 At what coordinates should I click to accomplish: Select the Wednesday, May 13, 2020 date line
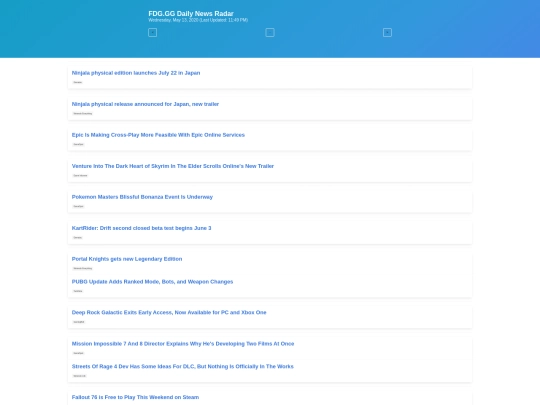coord(198,20)
